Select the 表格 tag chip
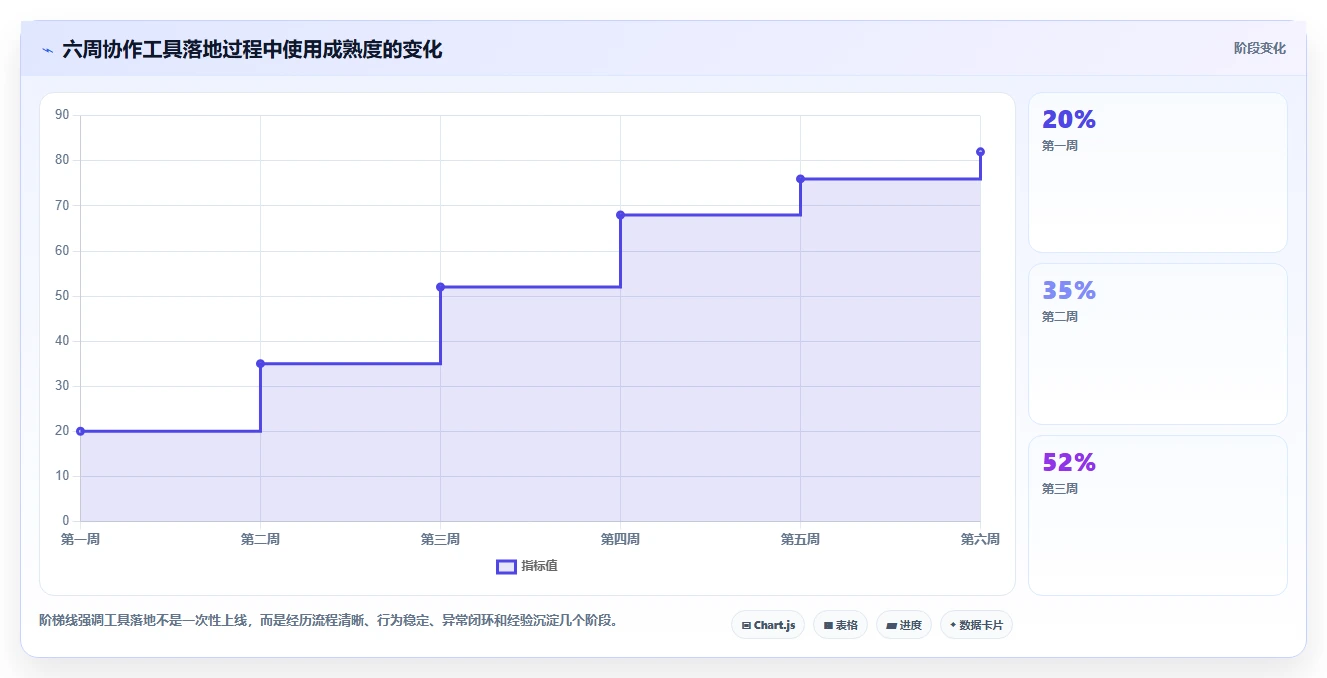 pyautogui.click(x=840, y=625)
